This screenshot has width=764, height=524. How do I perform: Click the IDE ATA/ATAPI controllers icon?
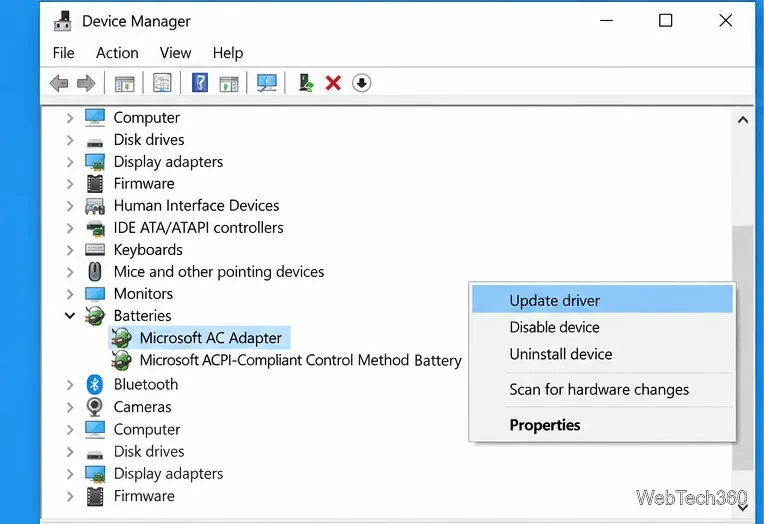tap(95, 228)
